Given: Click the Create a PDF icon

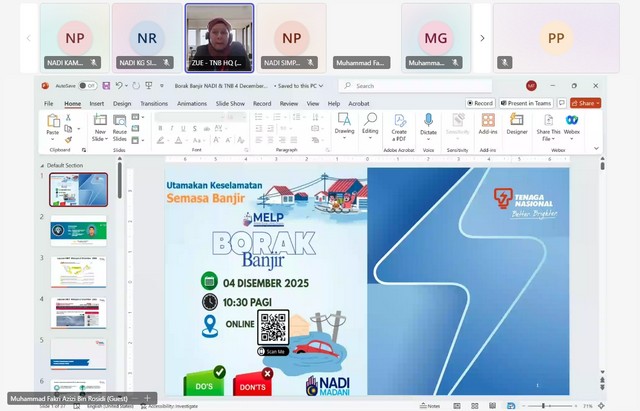Looking at the screenshot, I should 399,125.
